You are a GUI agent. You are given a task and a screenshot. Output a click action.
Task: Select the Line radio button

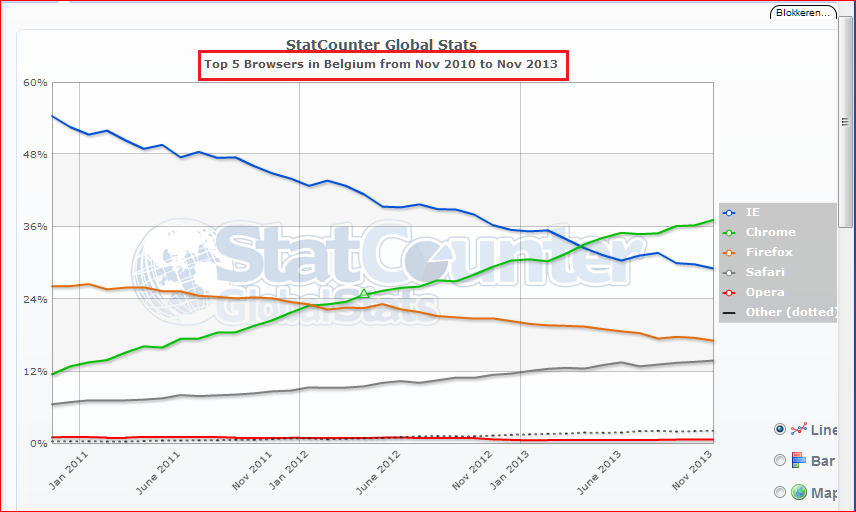[780, 429]
